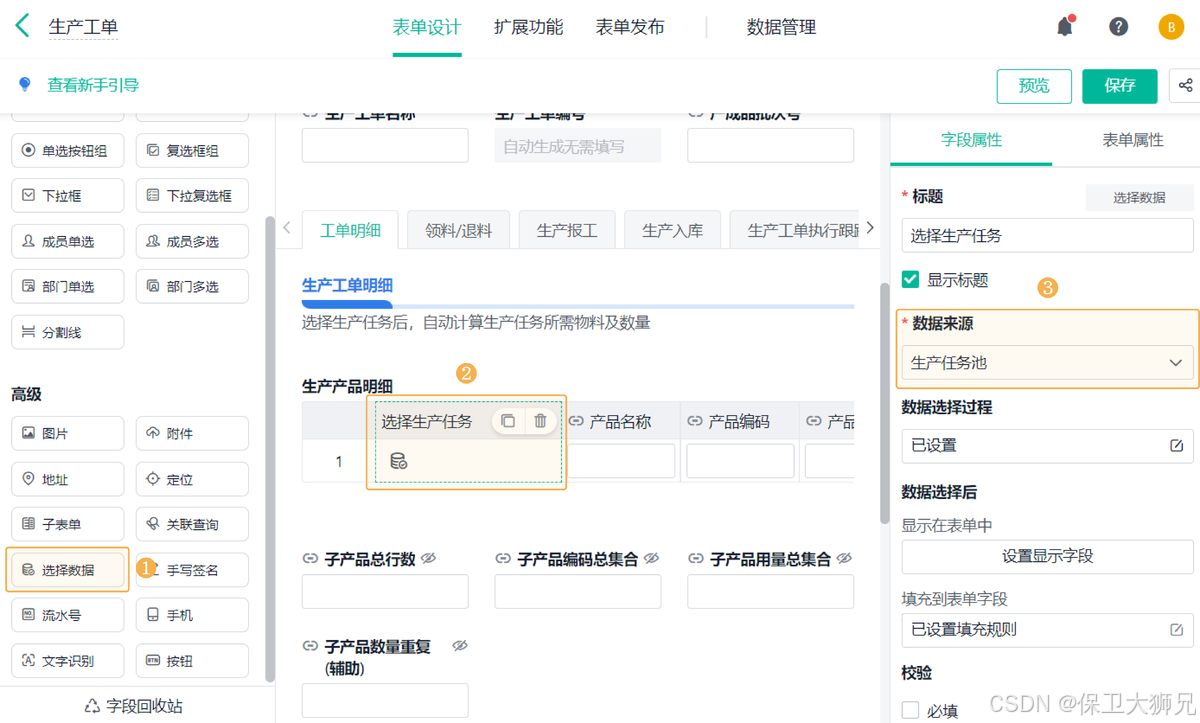Screen dimensions: 1200x723
Task: Switch to 表单设计 top tab
Action: 427,27
